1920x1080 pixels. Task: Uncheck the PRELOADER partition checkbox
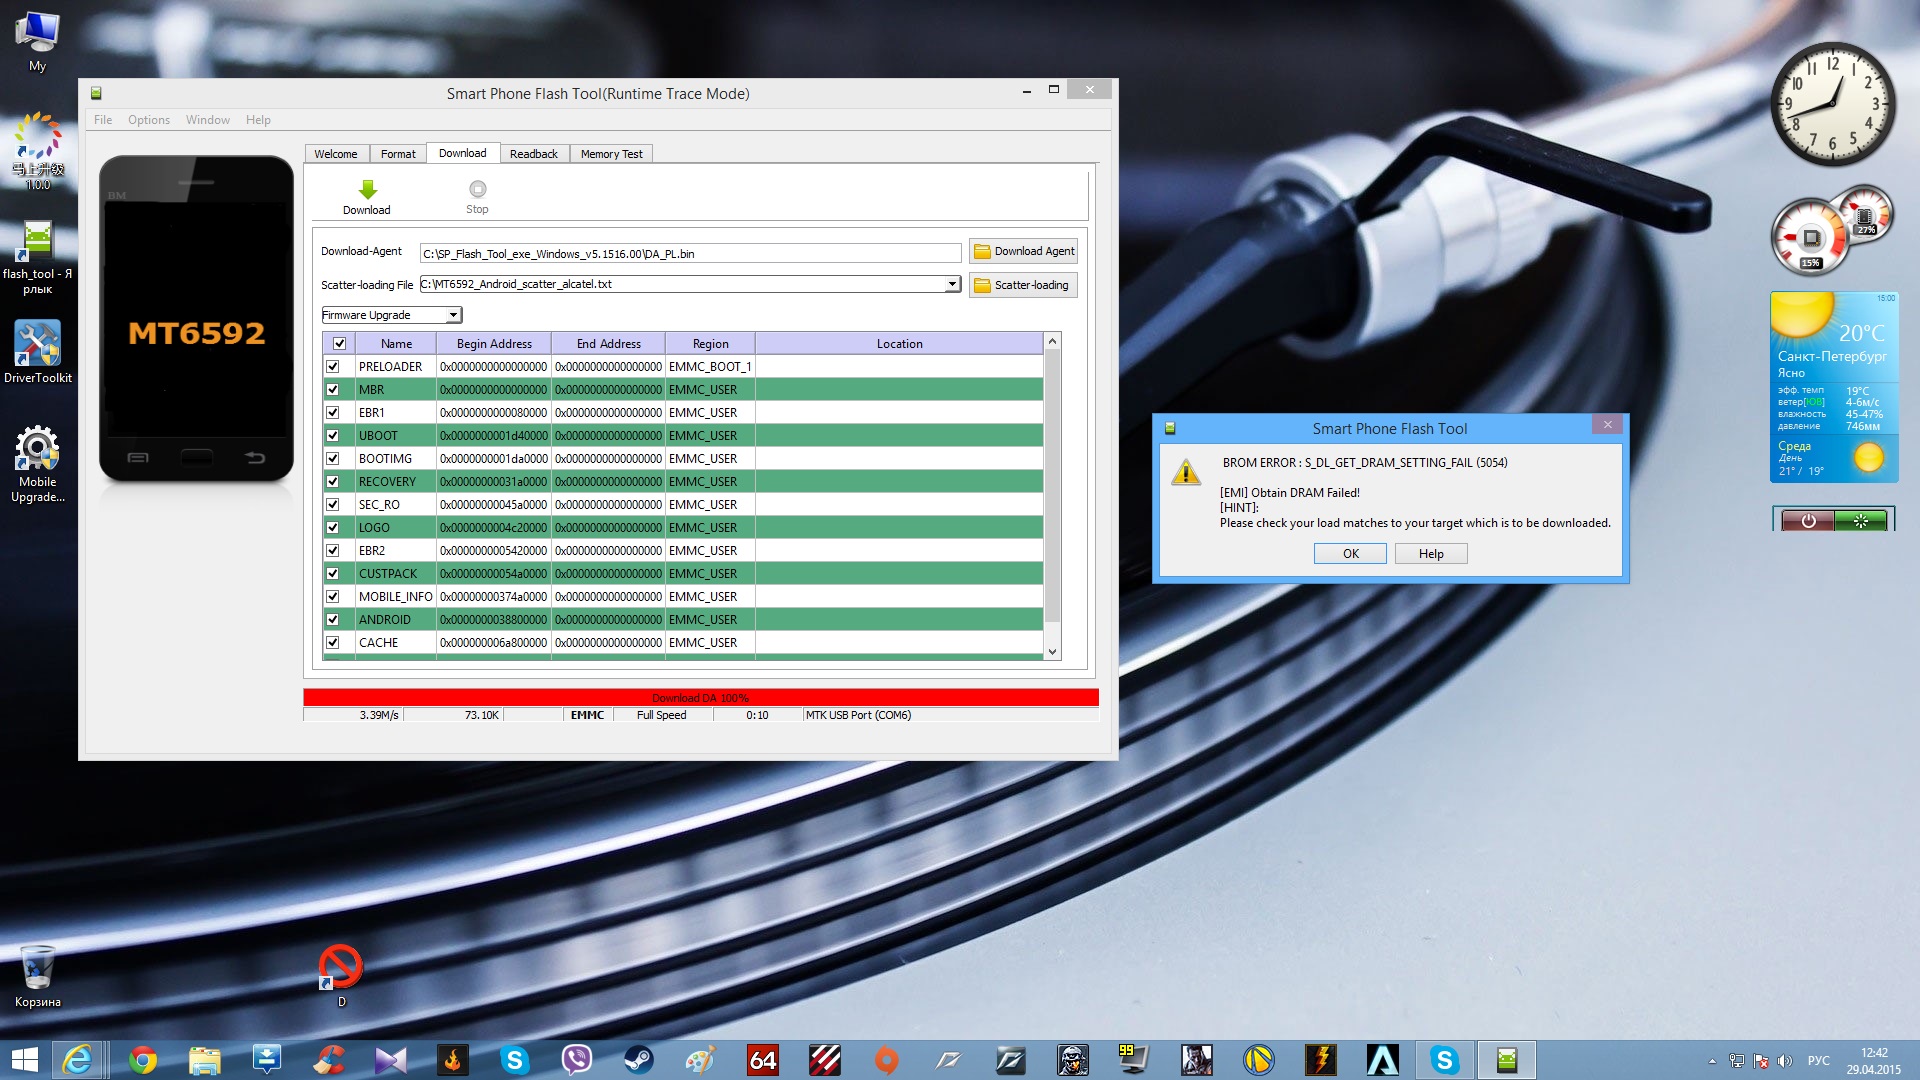[333, 367]
